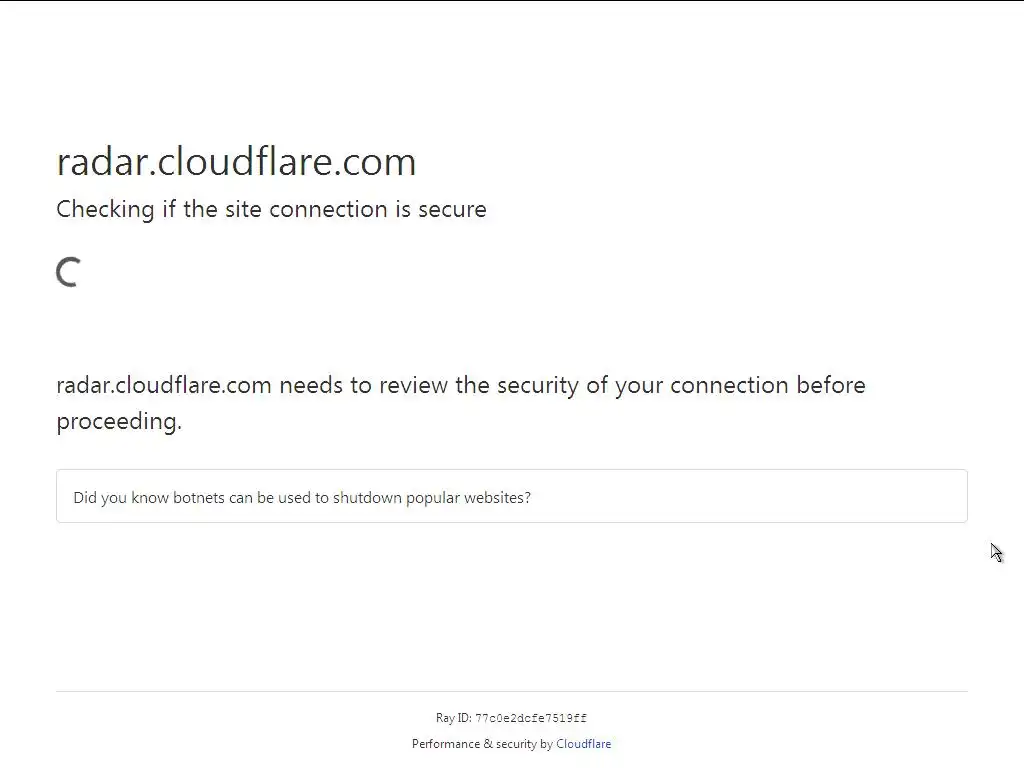Viewport: 1024px width, 768px height.
Task: Click the large radar.cloudflare.com page heading
Action: (x=236, y=162)
